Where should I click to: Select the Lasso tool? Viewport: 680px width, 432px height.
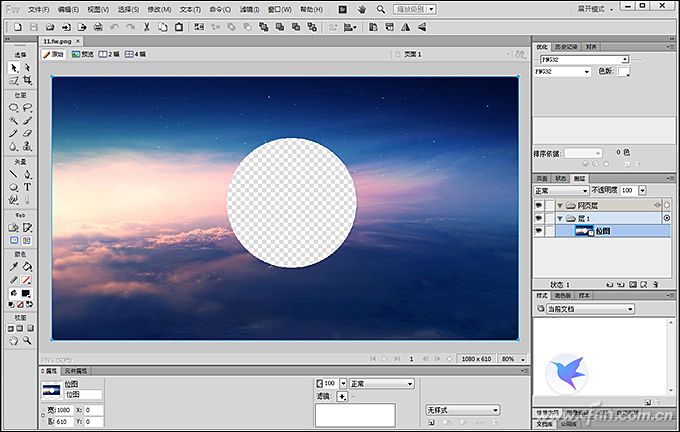point(27,108)
